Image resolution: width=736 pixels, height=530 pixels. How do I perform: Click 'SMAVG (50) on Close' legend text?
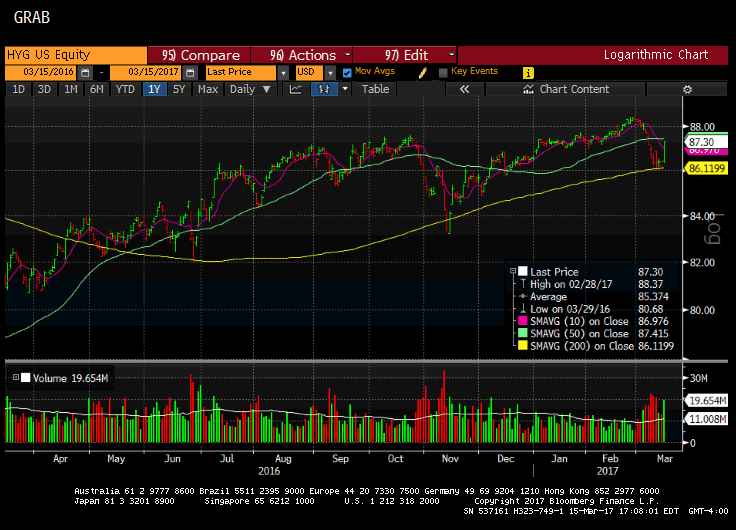click(579, 333)
